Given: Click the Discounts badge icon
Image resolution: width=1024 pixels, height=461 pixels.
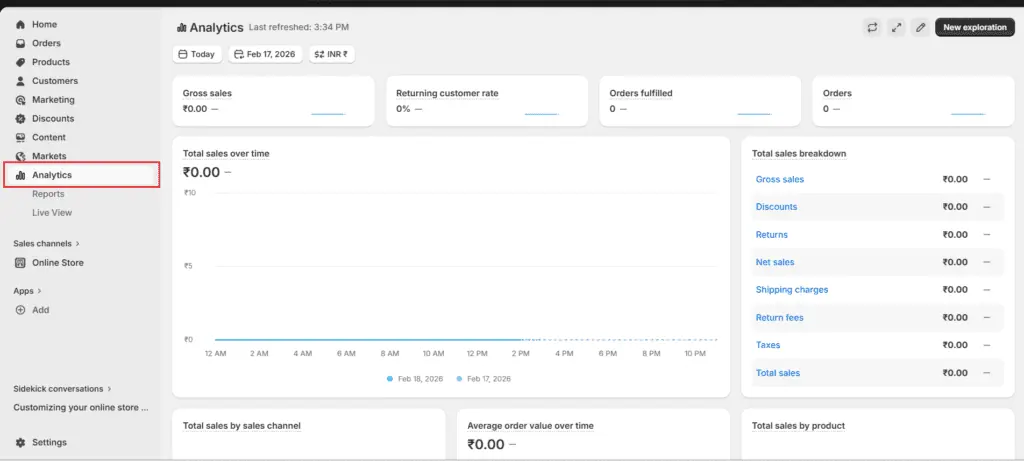Looking at the screenshot, I should pyautogui.click(x=20, y=119).
